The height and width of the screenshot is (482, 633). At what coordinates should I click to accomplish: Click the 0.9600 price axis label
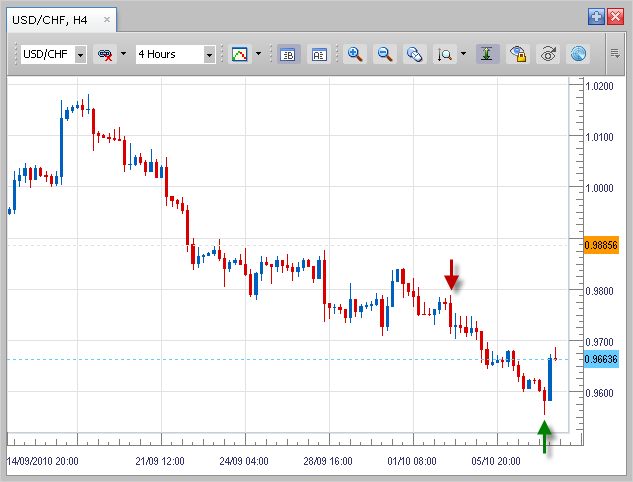599,393
